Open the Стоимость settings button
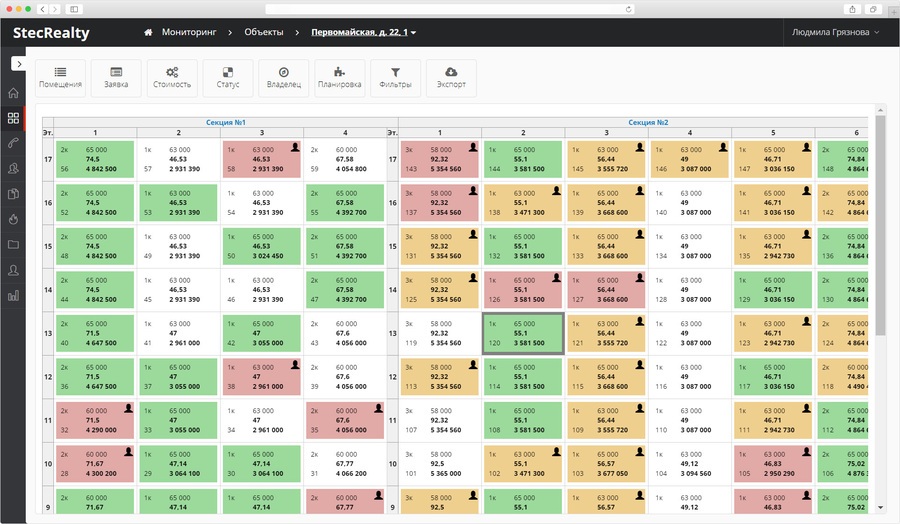The height and width of the screenshot is (524, 900). coord(172,78)
